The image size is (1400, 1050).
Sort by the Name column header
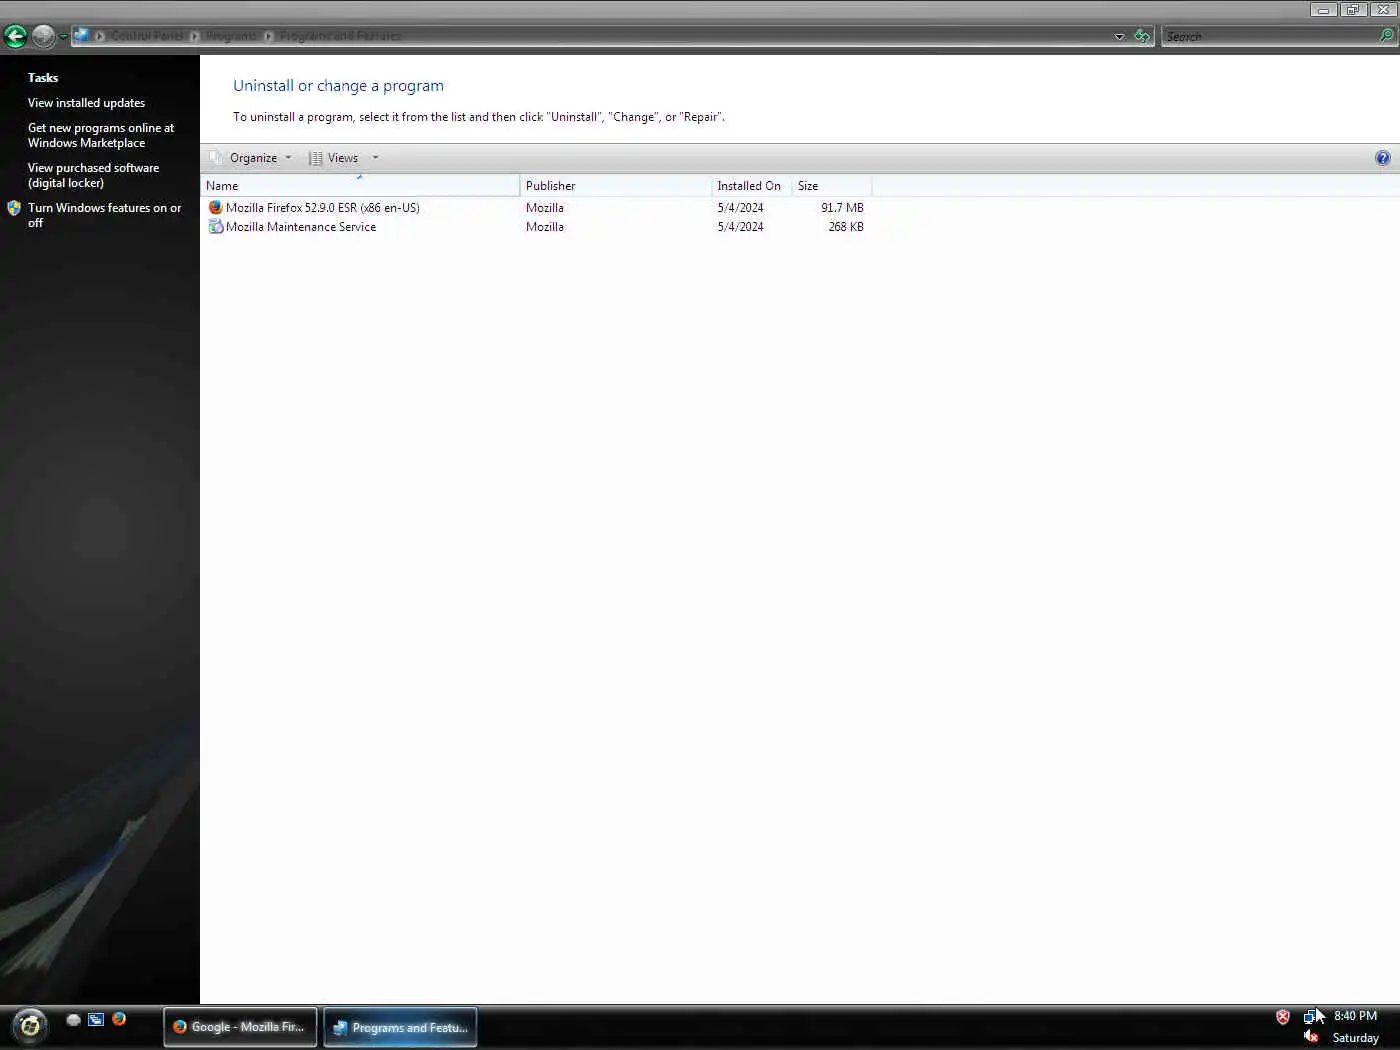(360, 186)
